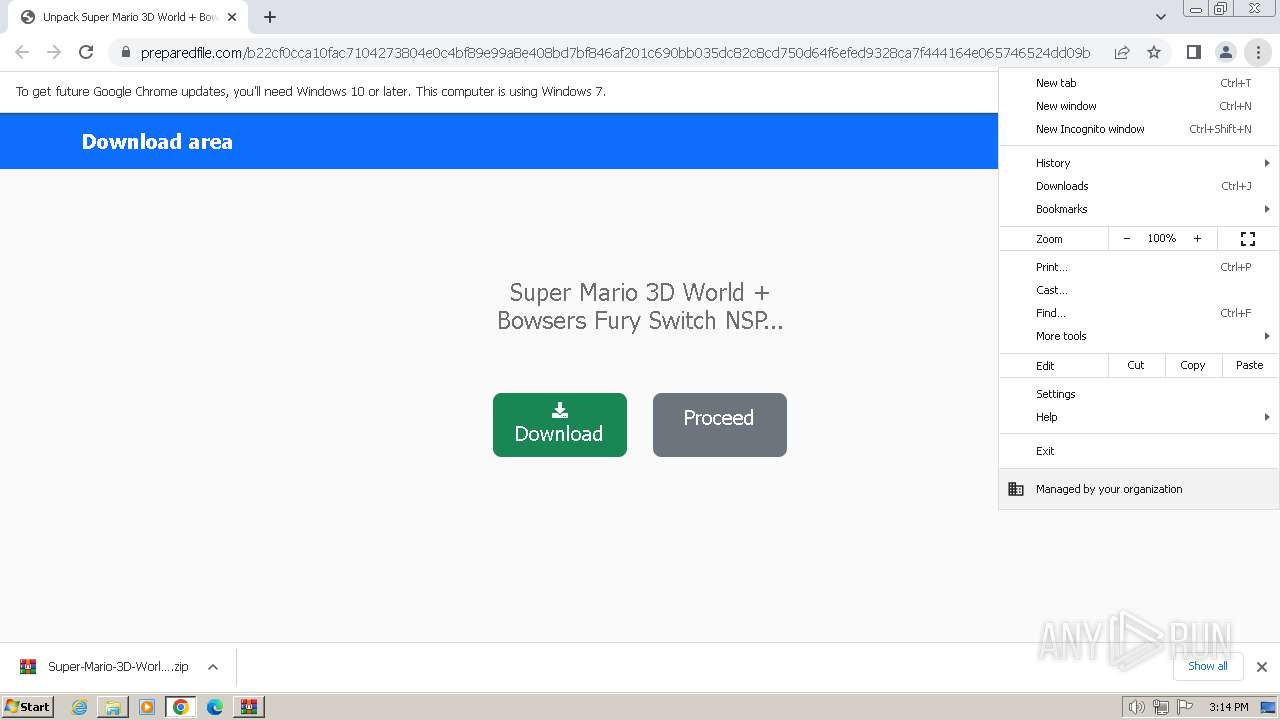
Task: Click the browser forward arrow
Action: coord(54,52)
